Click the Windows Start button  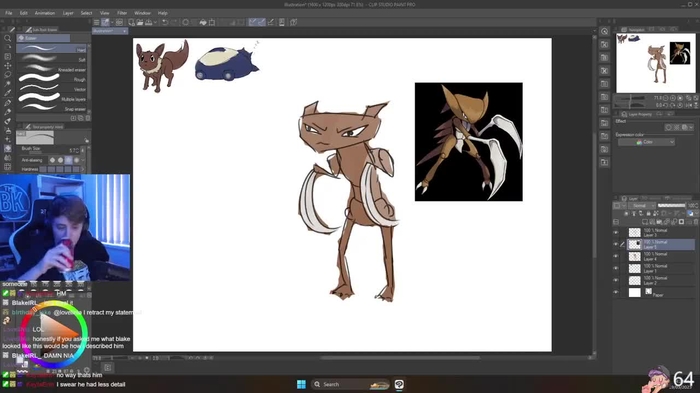[x=301, y=384]
